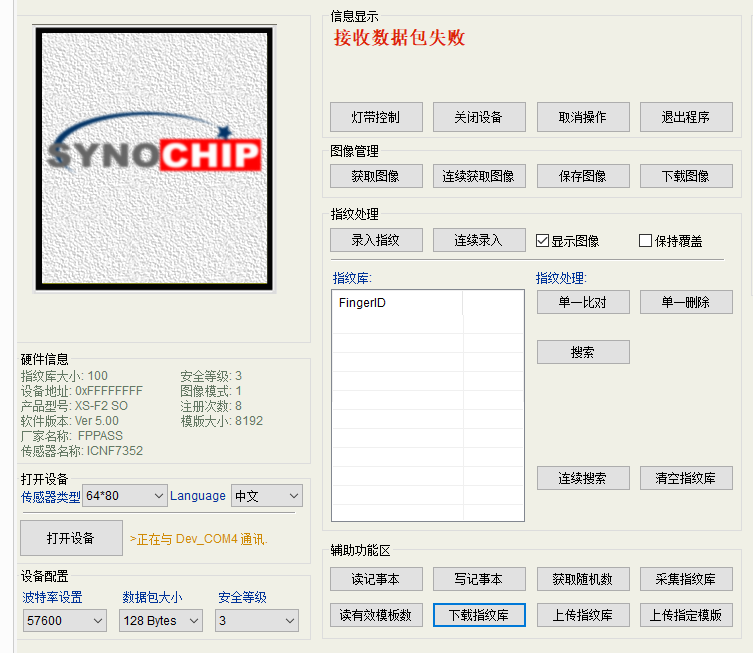Open the 安全等级 dropdown
This screenshot has height=653, width=753.
pos(257,621)
